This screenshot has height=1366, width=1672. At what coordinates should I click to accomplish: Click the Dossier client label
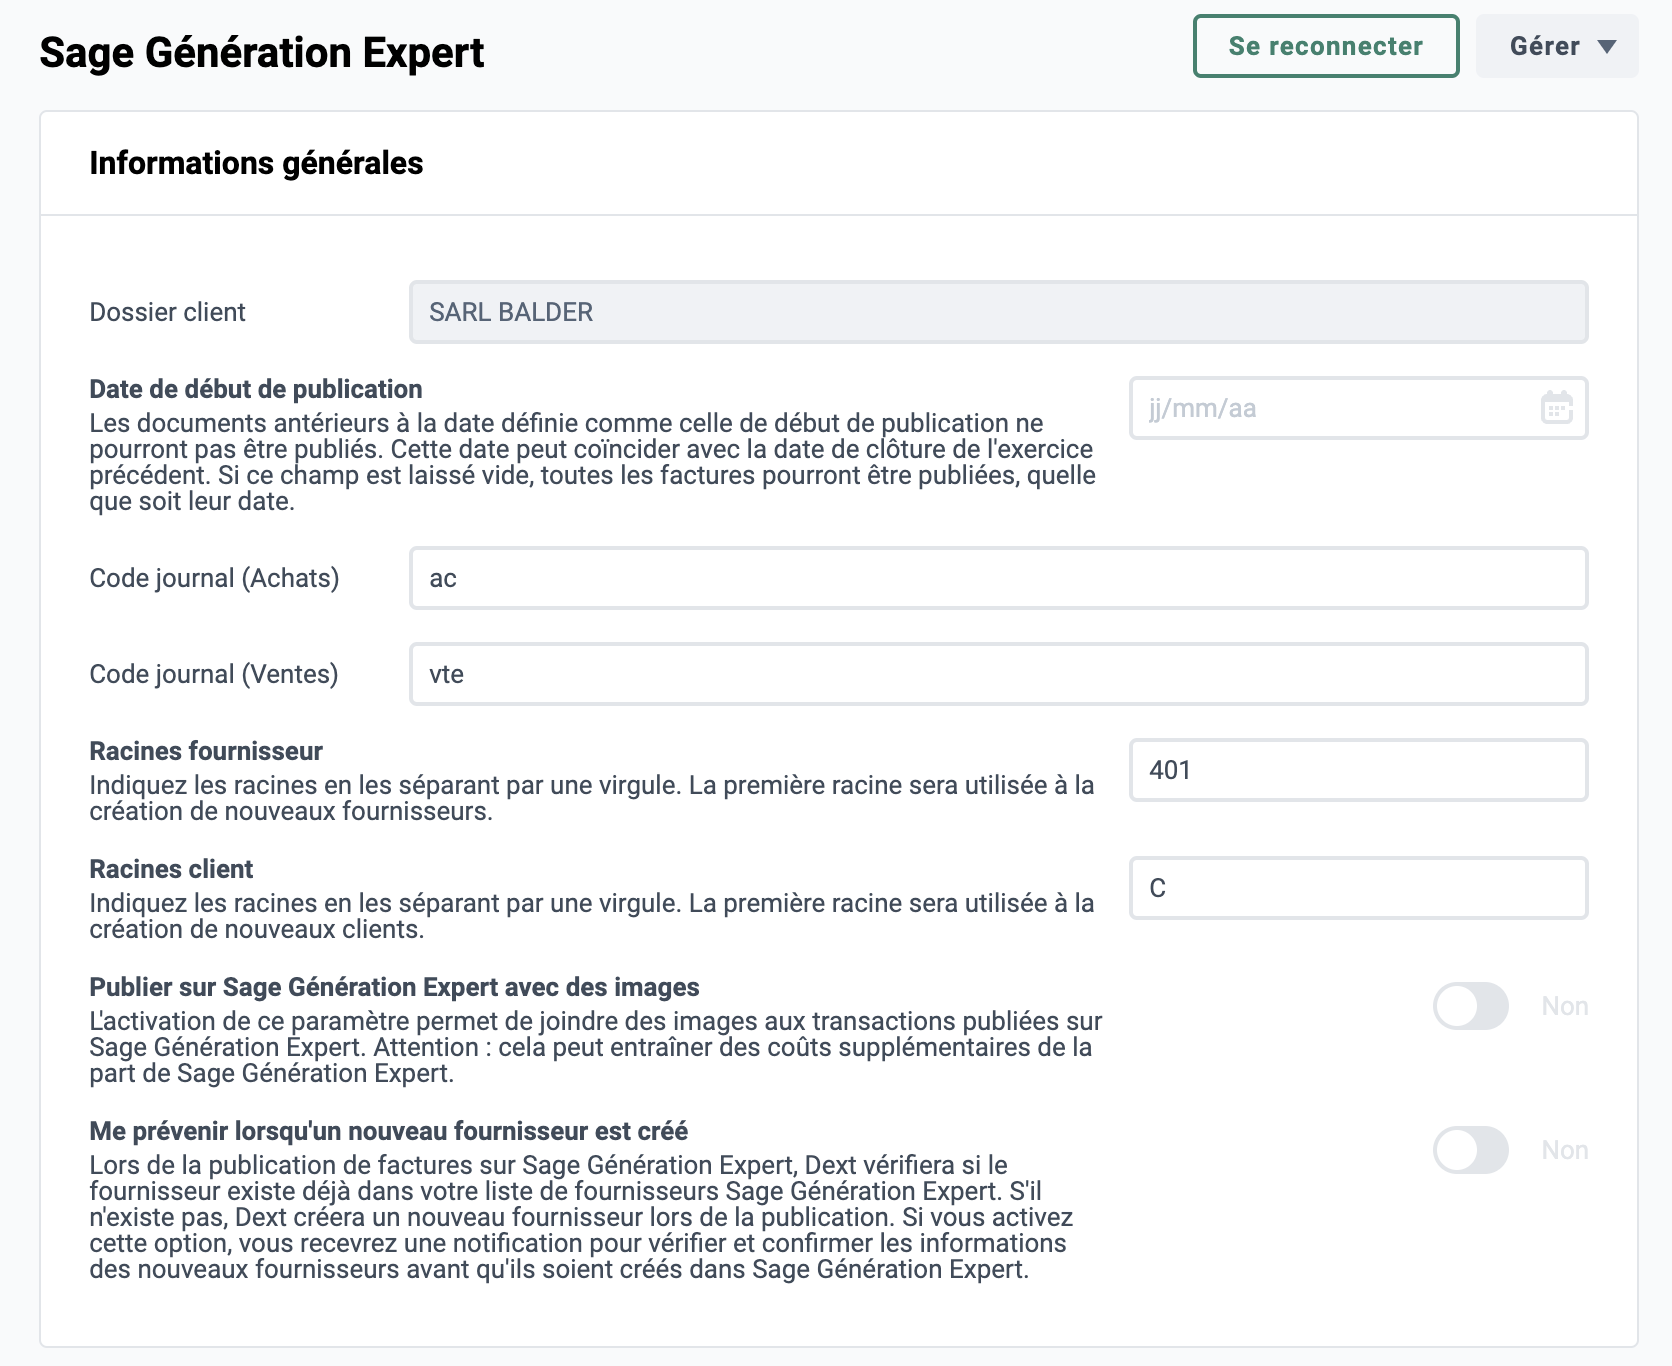tap(167, 312)
